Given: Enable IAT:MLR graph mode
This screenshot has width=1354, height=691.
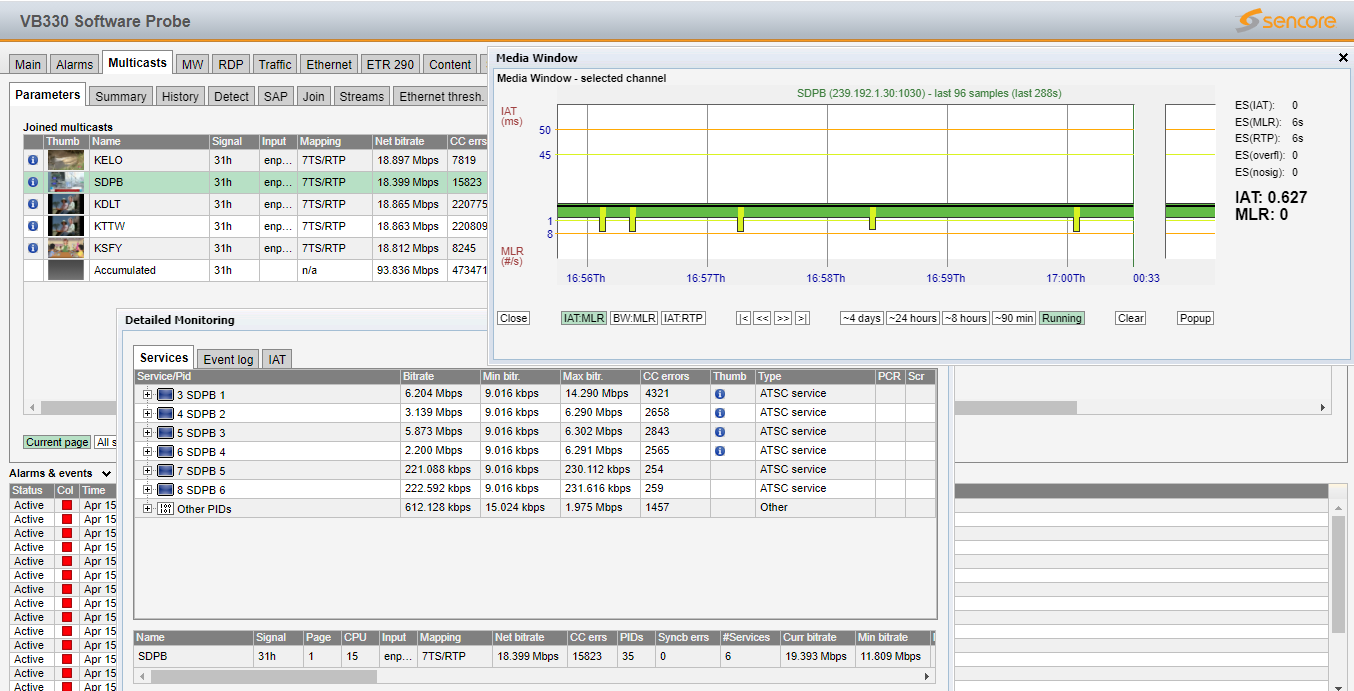Looking at the screenshot, I should pos(583,318).
